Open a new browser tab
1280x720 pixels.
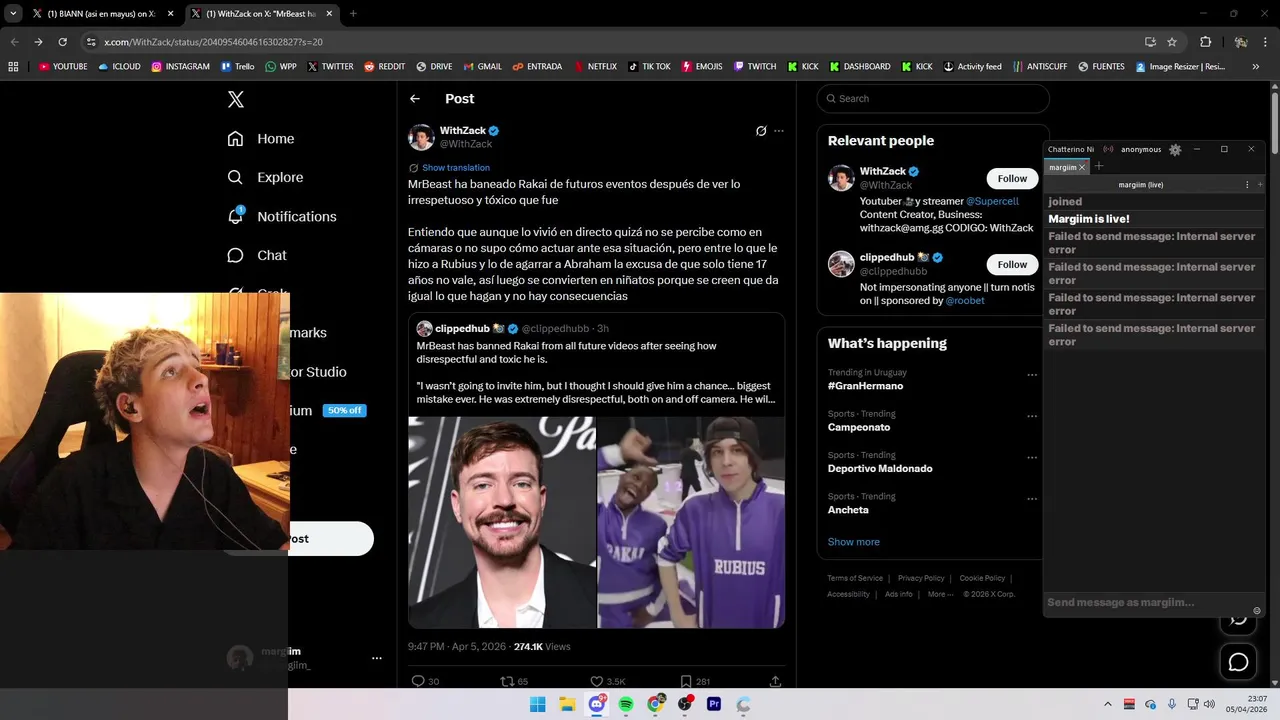(353, 14)
